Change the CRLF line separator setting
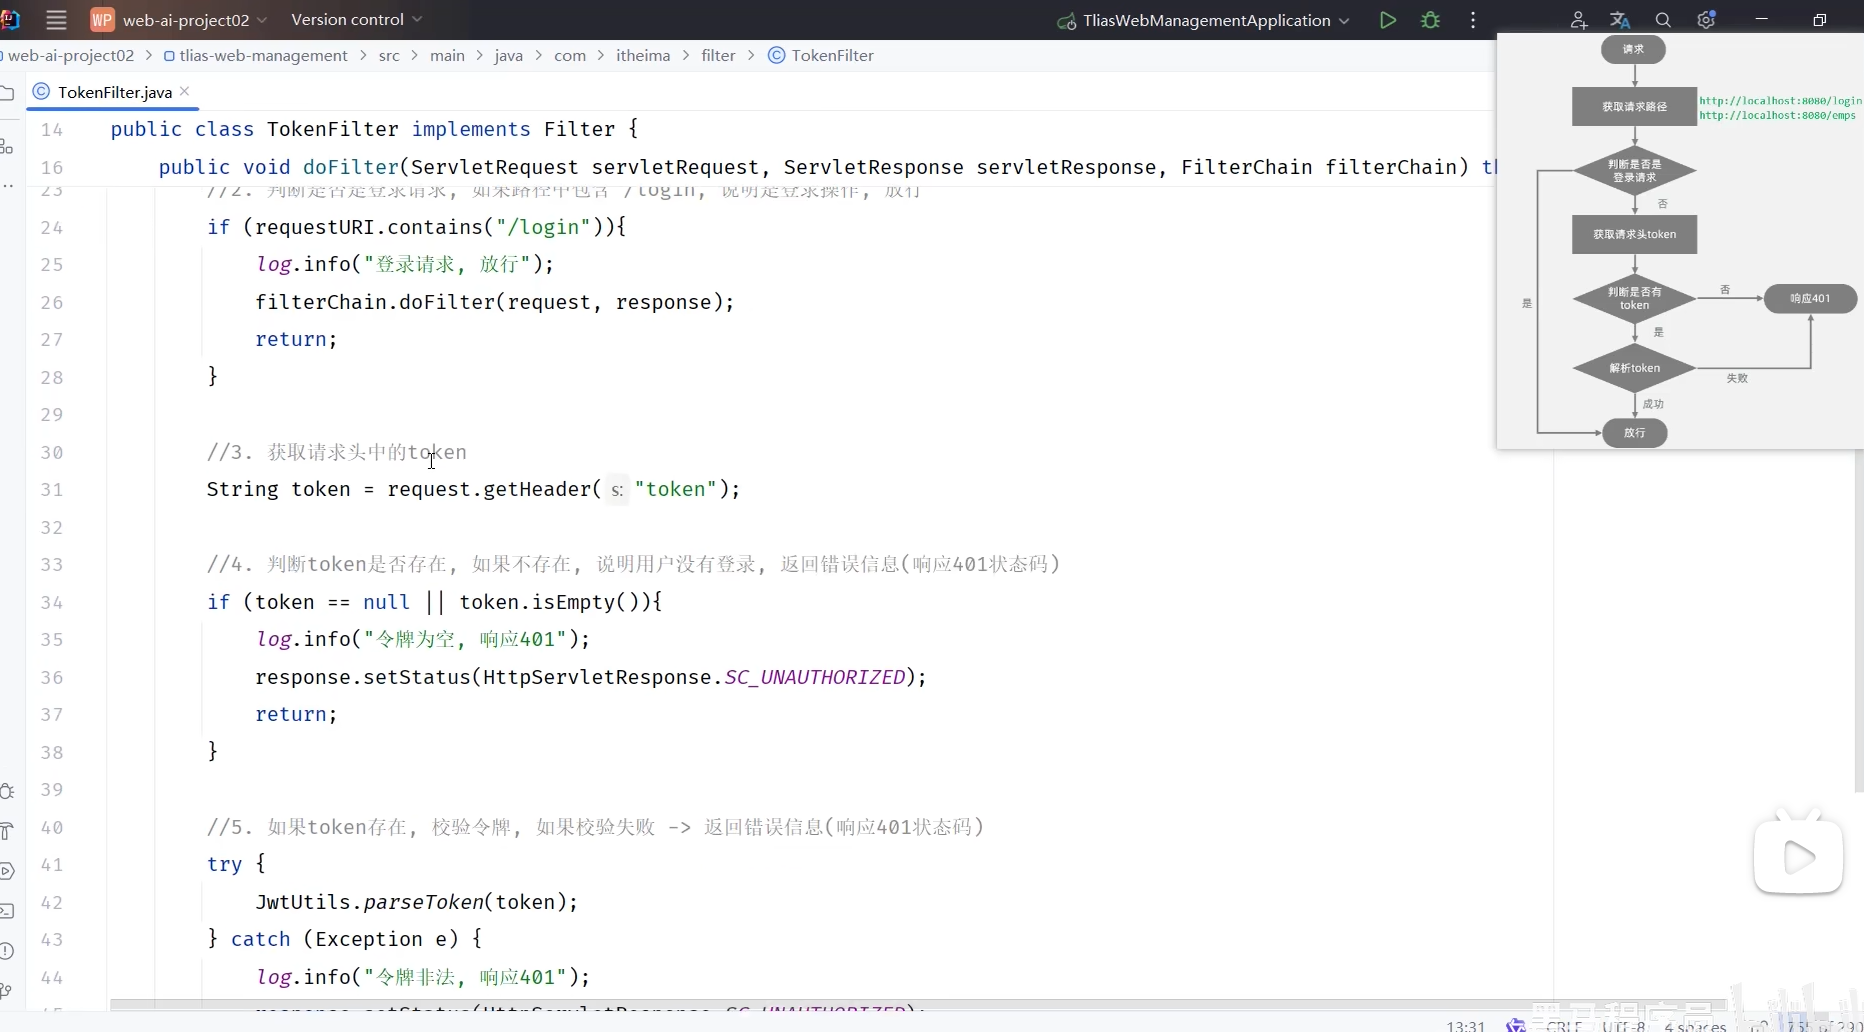 (x=1564, y=1026)
